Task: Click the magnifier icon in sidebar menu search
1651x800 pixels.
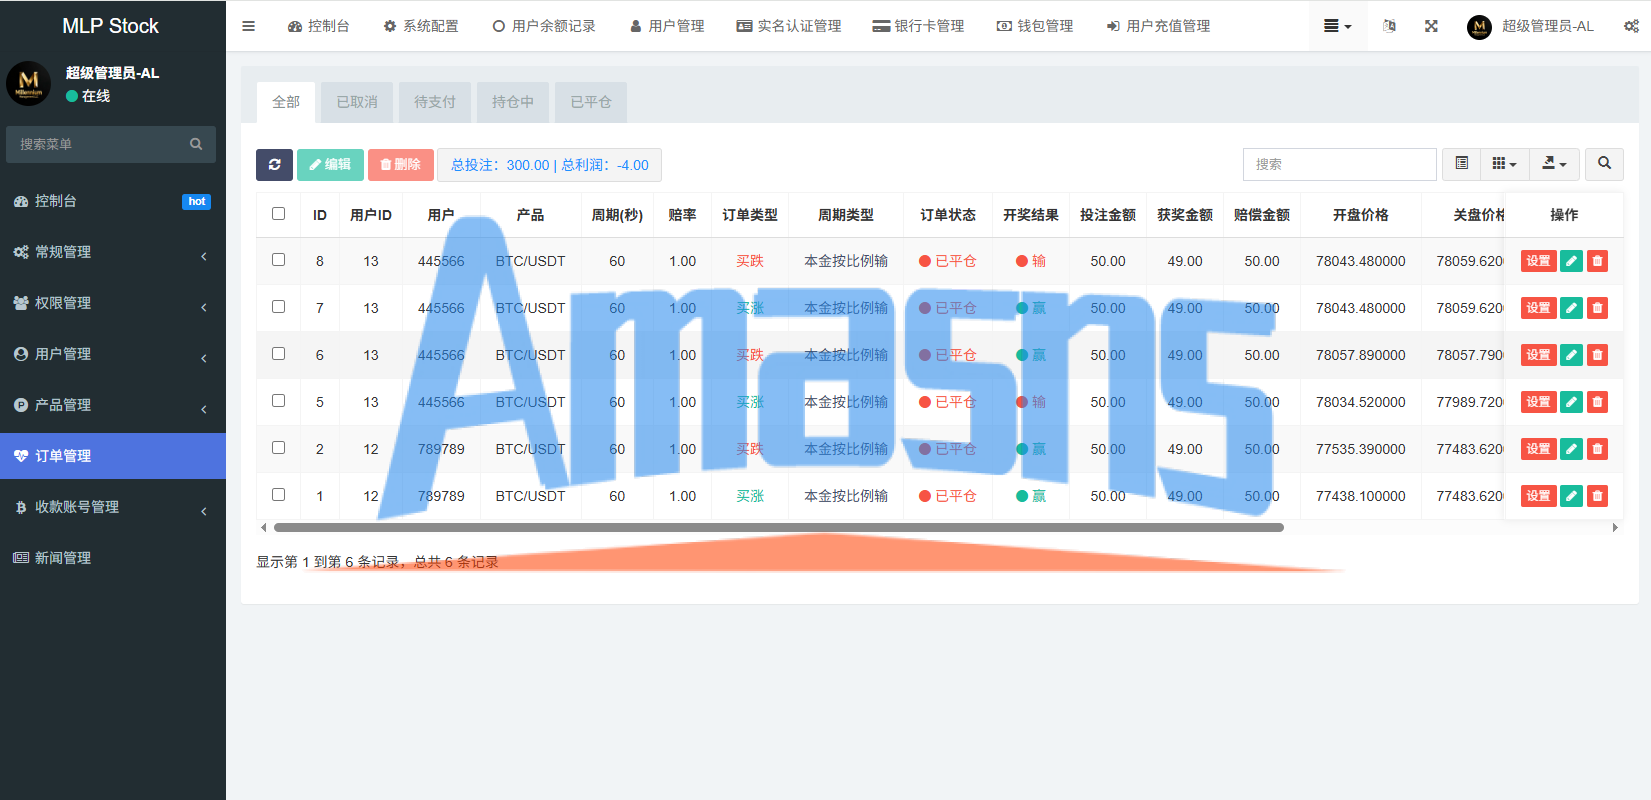Action: (196, 144)
